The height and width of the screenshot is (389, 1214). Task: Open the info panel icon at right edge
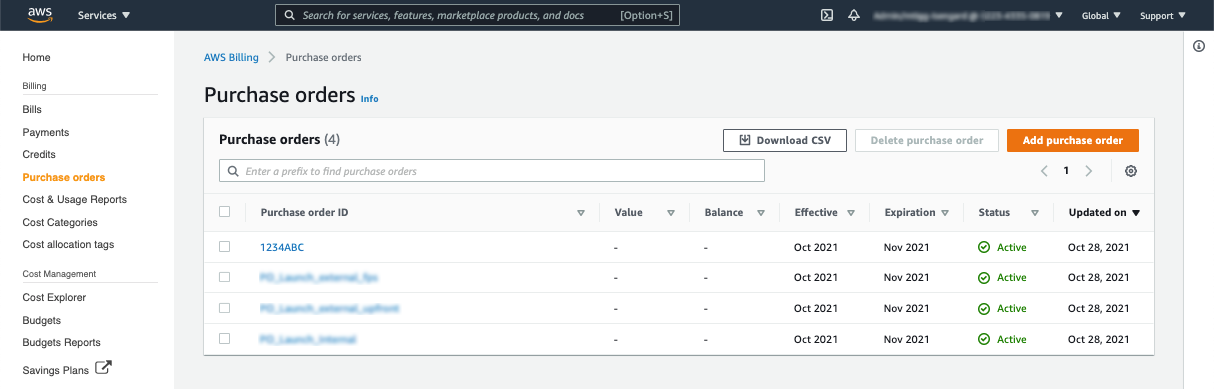[1199, 46]
